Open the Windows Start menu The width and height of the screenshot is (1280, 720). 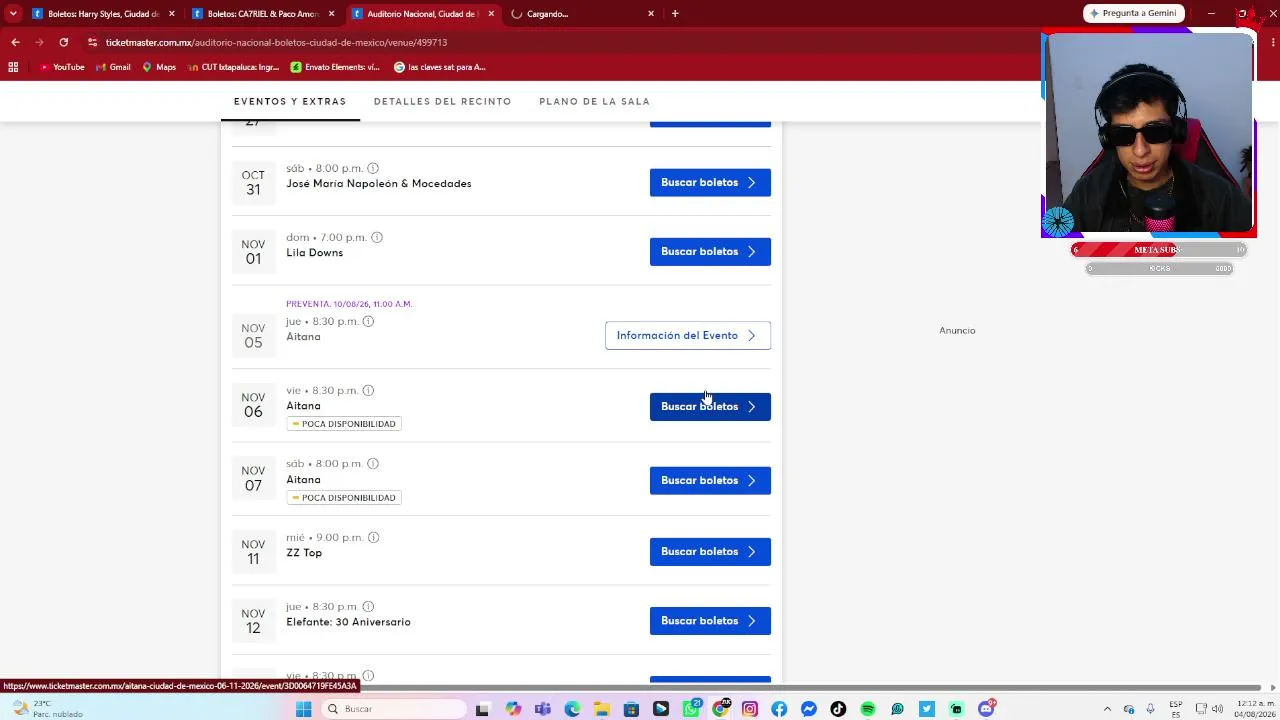(304, 709)
